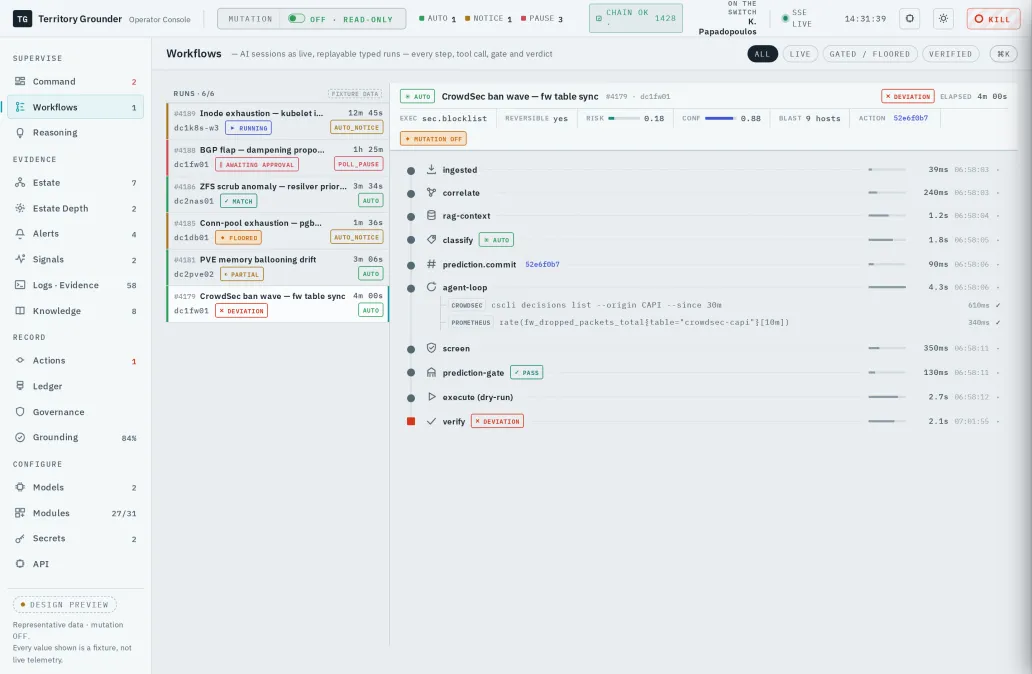The image size is (1032, 674).
Task: Click the RISK 0.18 bar
Action: point(624,118)
